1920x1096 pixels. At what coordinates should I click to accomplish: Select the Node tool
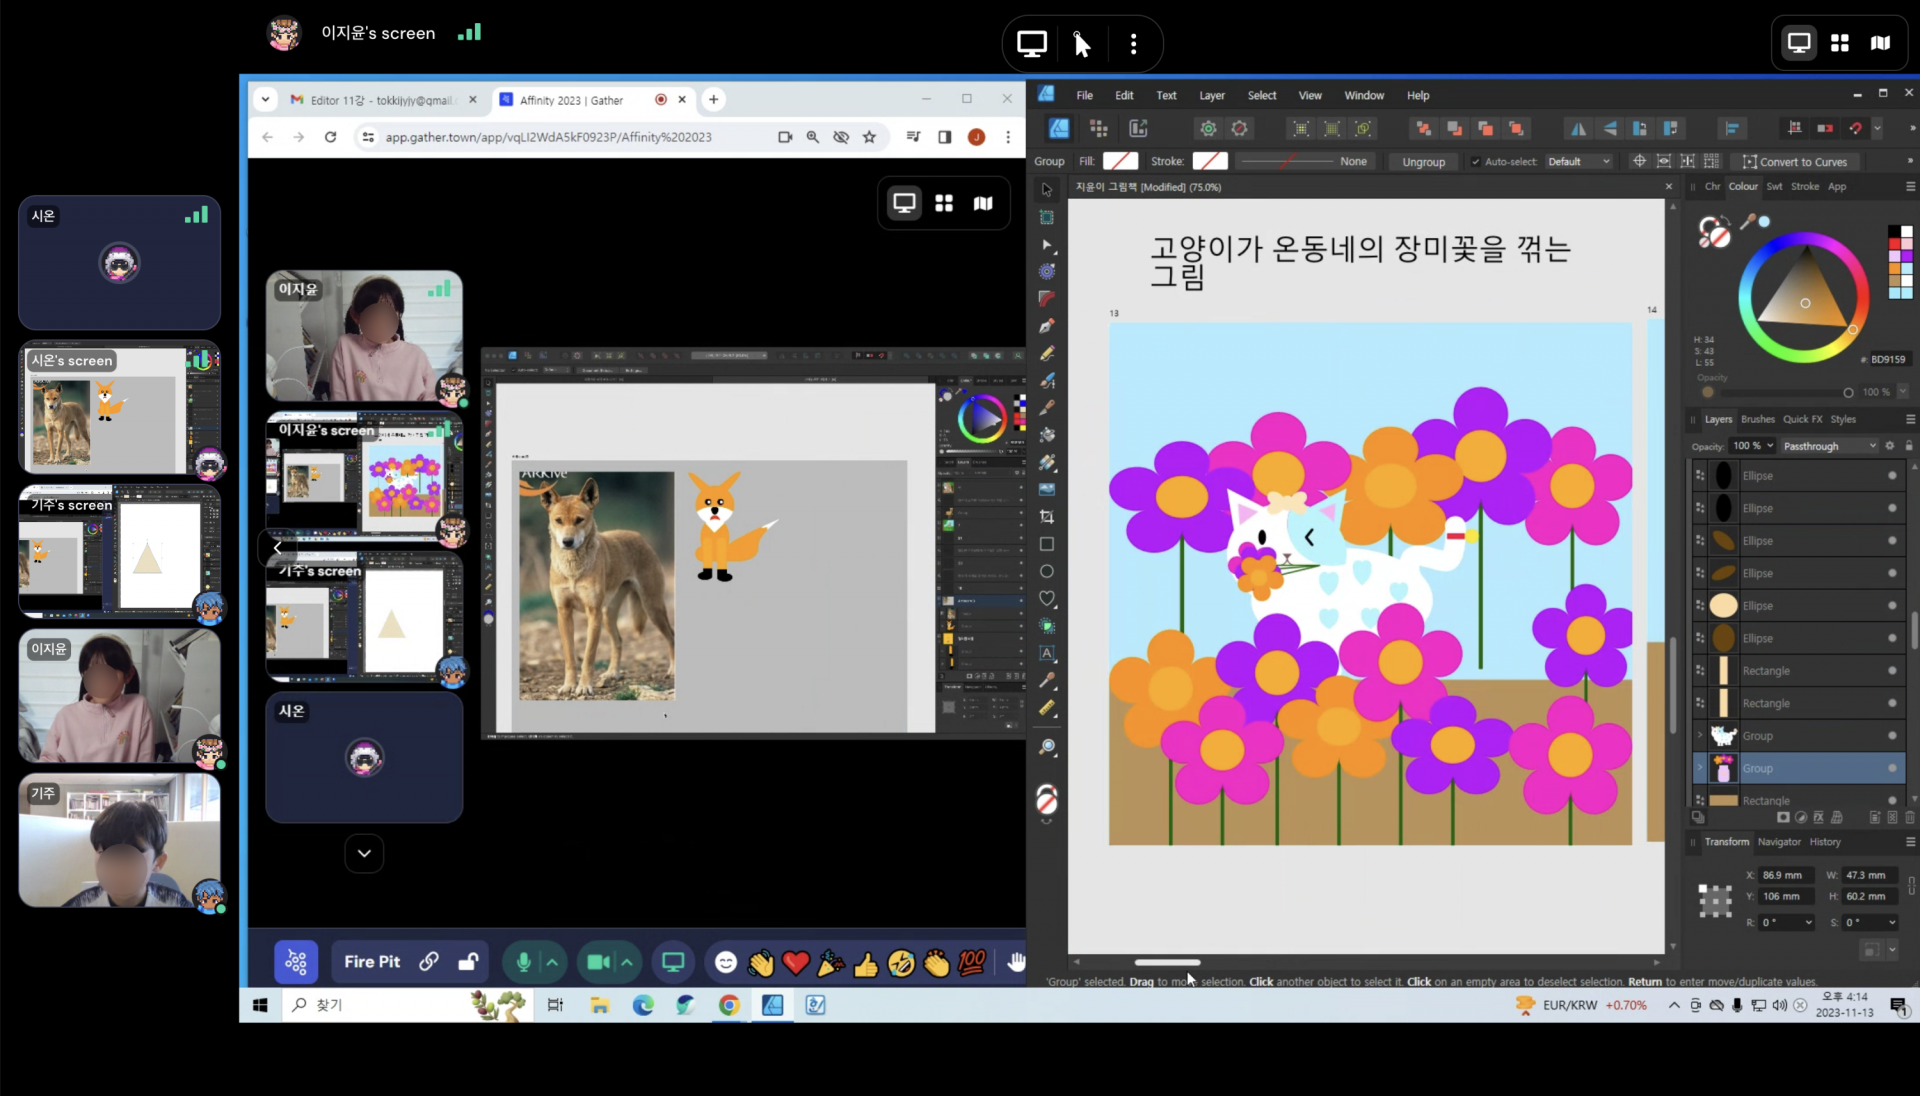click(1047, 245)
